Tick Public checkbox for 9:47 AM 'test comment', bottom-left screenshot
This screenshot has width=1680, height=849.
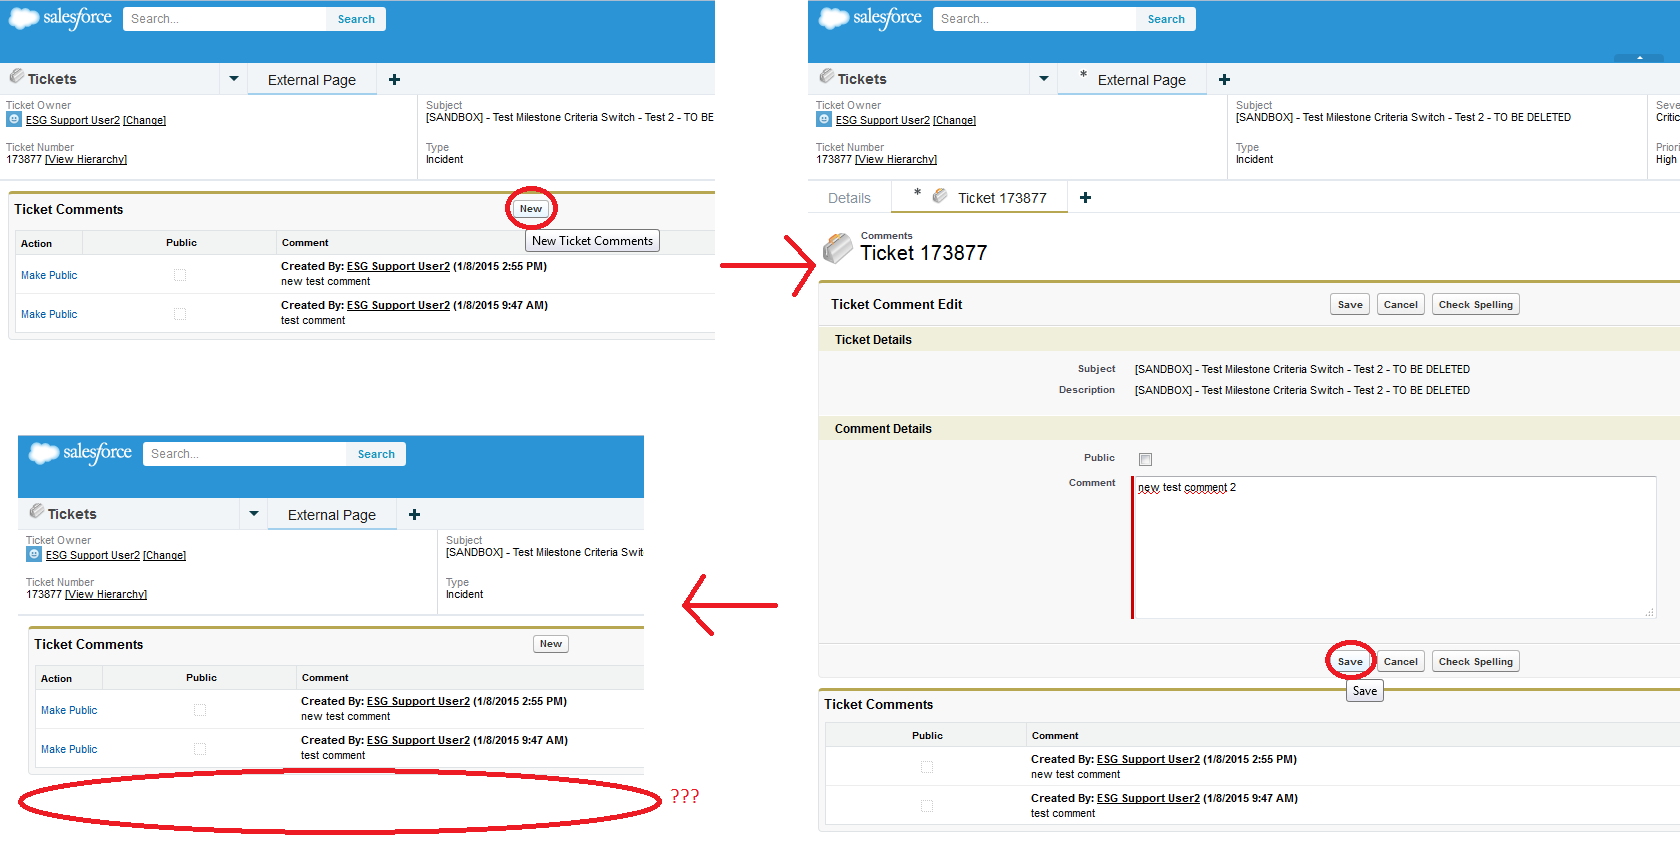tap(200, 749)
